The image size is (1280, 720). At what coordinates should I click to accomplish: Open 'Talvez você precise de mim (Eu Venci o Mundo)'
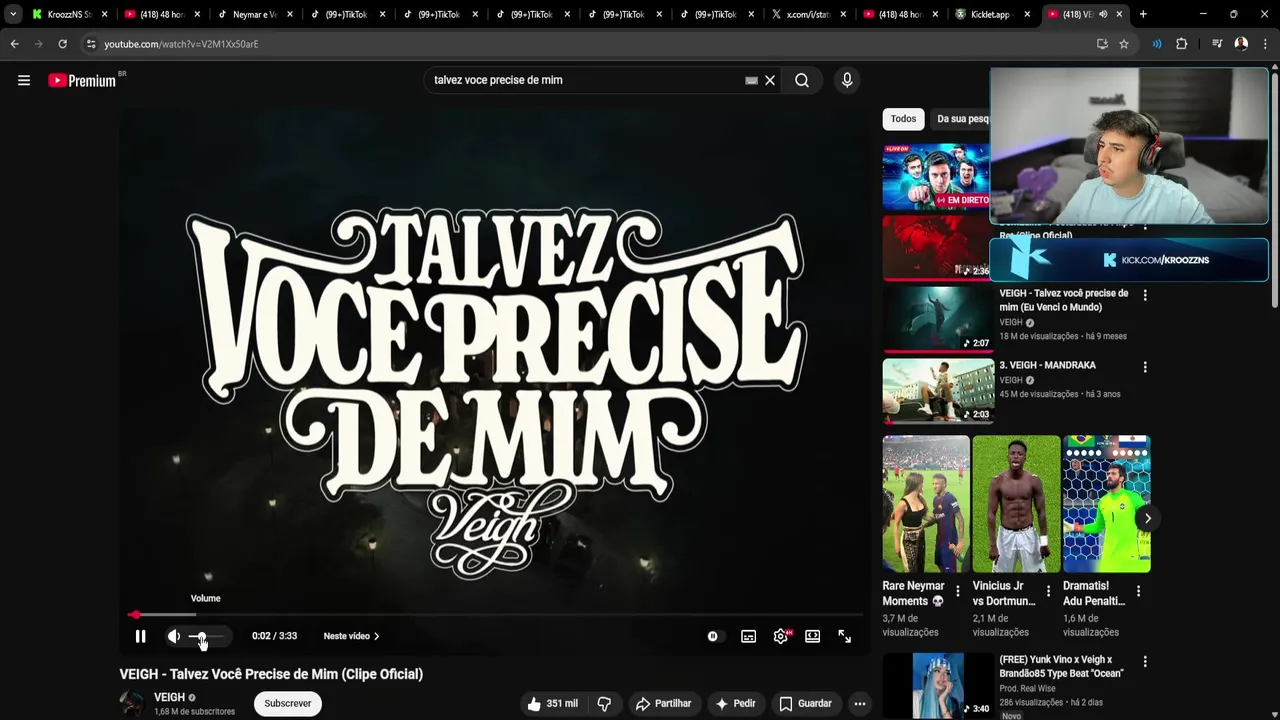pos(1063,300)
